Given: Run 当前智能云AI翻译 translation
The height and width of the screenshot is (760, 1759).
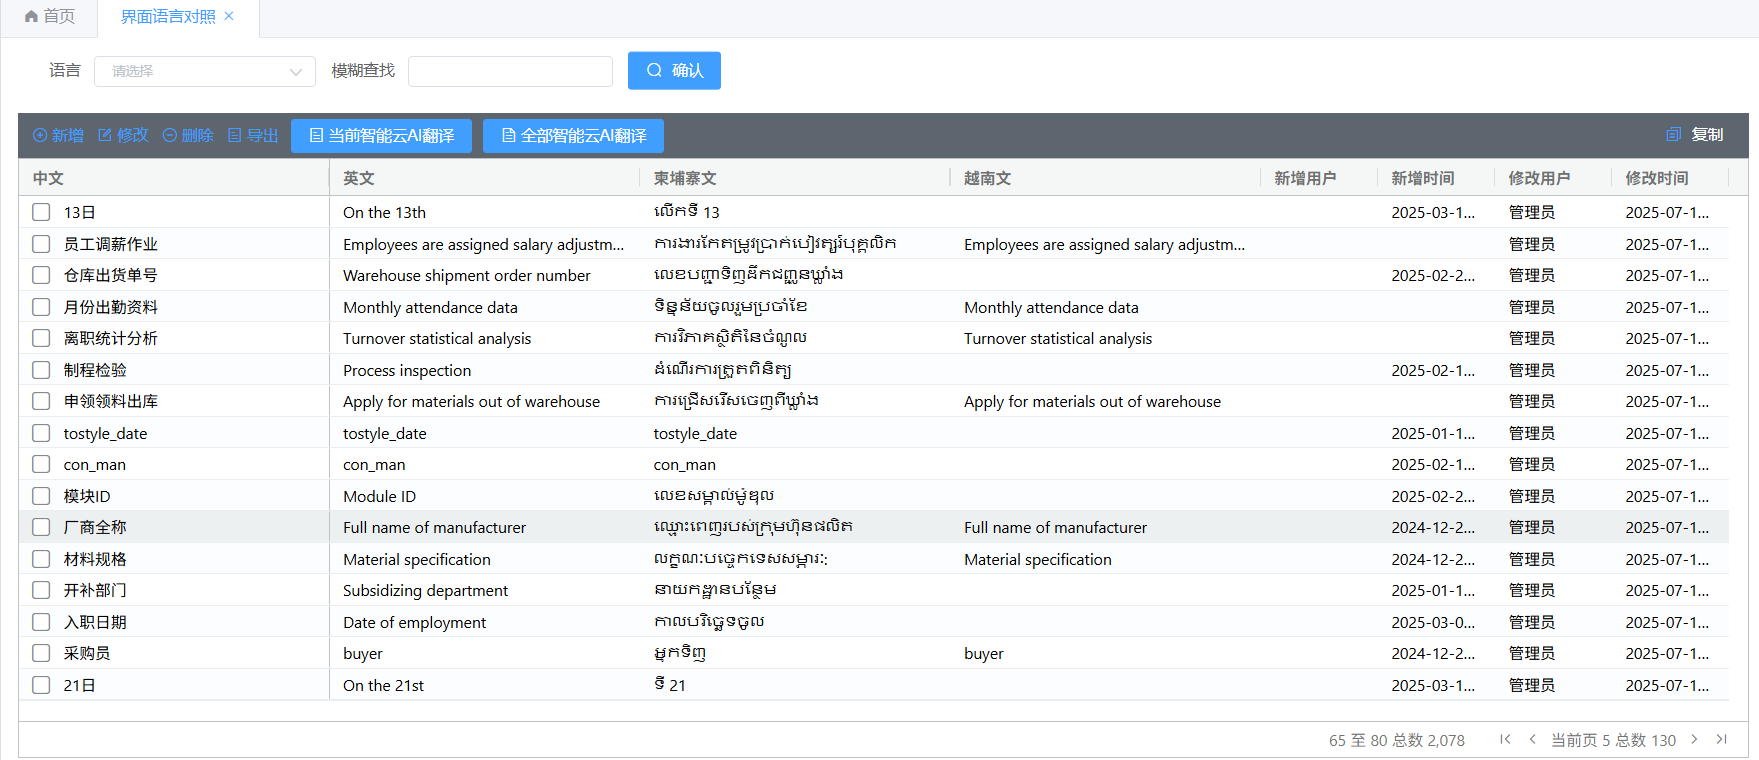Looking at the screenshot, I should pyautogui.click(x=381, y=136).
